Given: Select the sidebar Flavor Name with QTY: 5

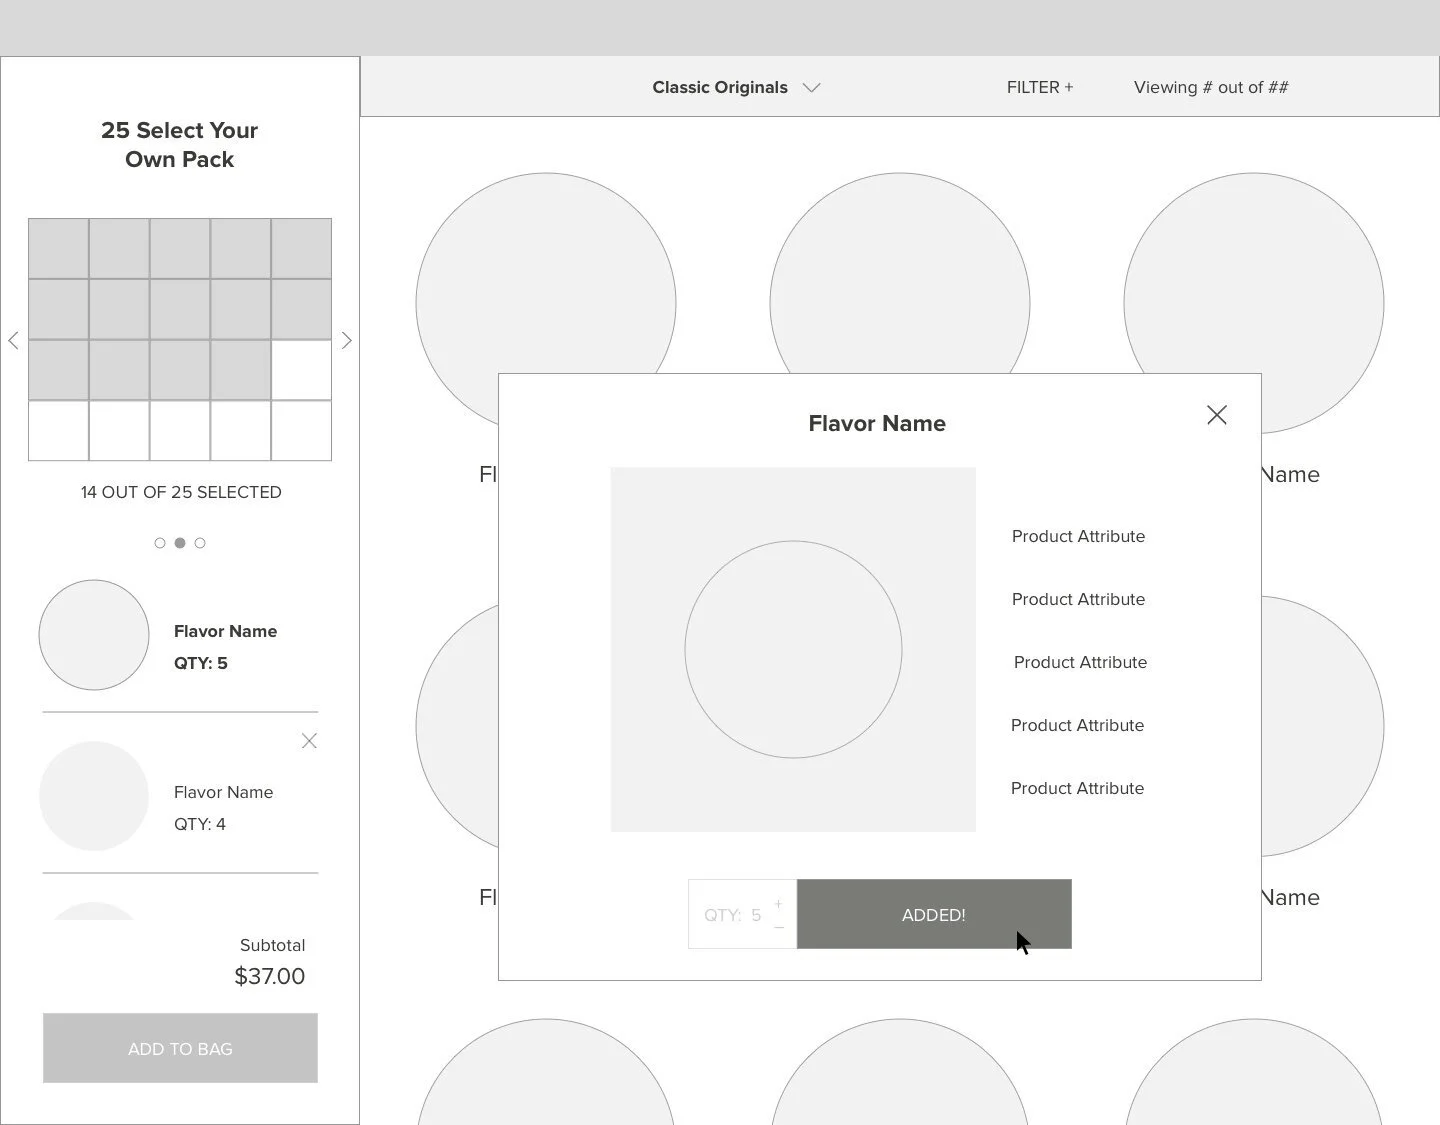Looking at the screenshot, I should point(225,631).
